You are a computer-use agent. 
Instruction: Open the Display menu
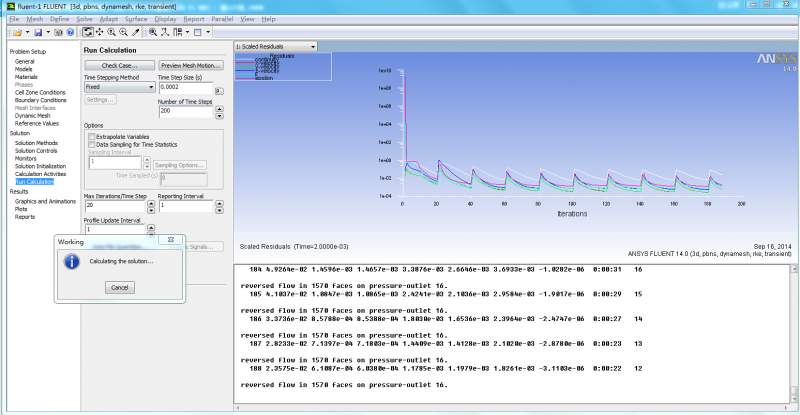tap(165, 19)
